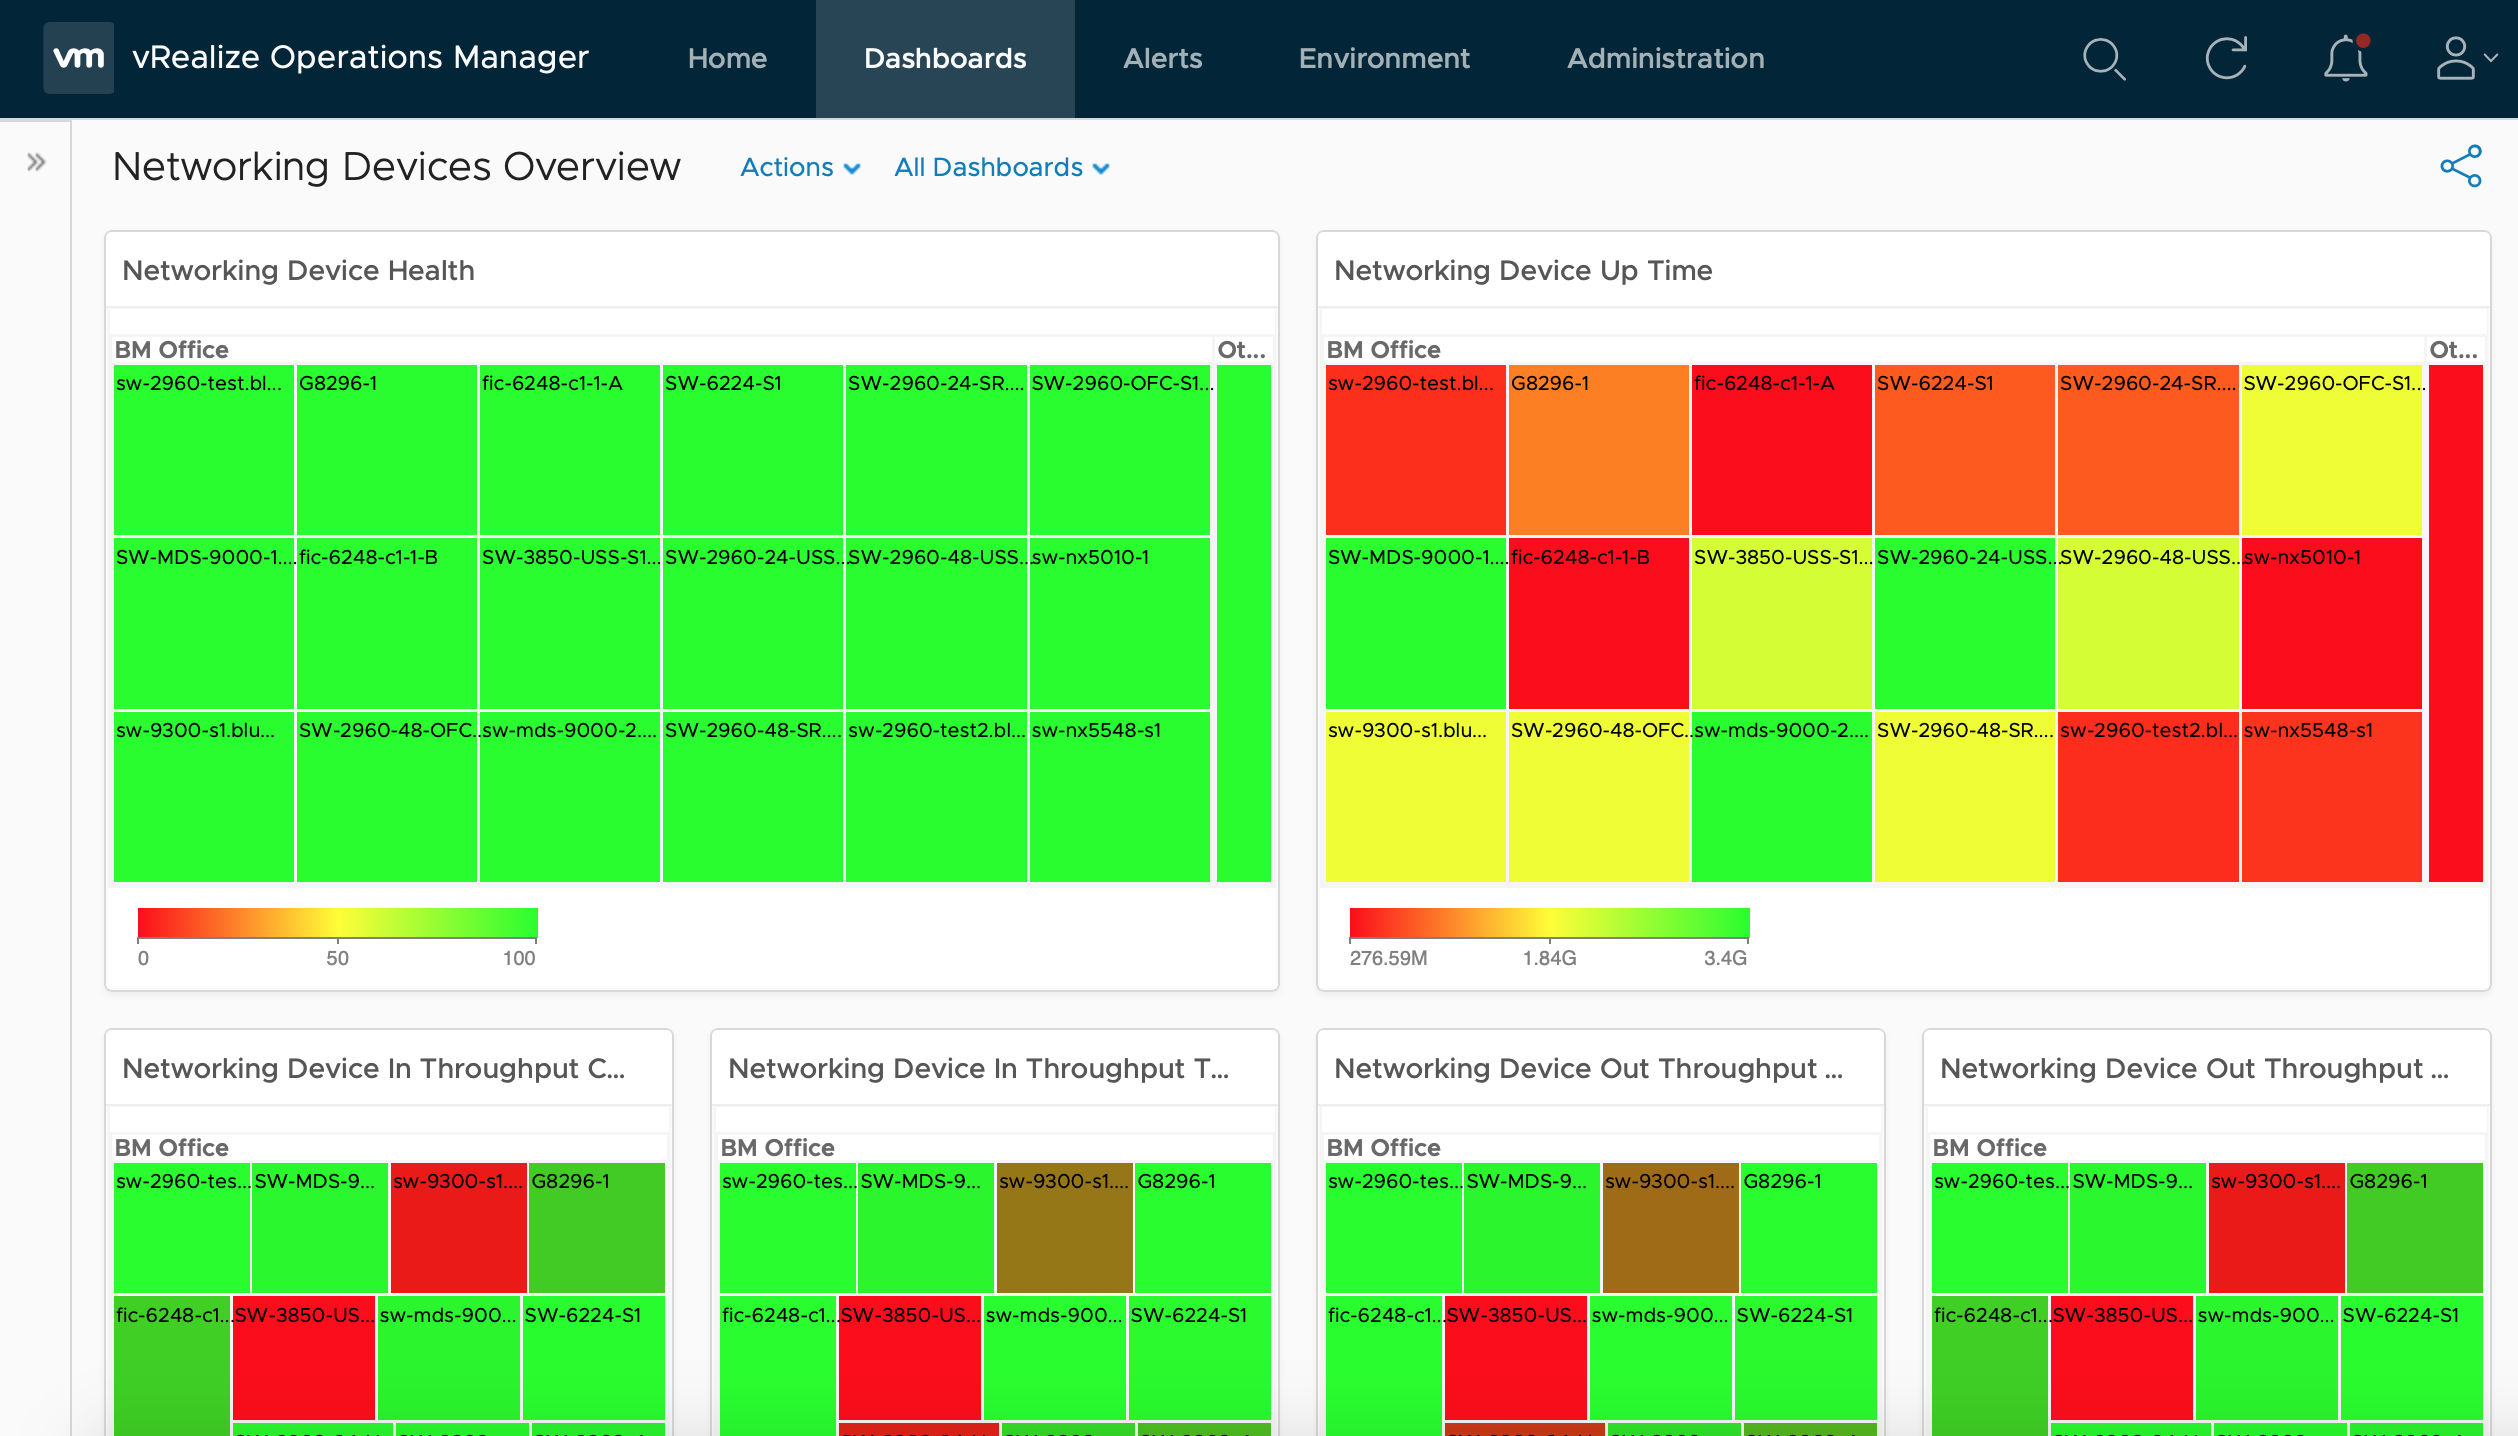The width and height of the screenshot is (2518, 1436).
Task: Open the user account menu icon
Action: click(2465, 58)
